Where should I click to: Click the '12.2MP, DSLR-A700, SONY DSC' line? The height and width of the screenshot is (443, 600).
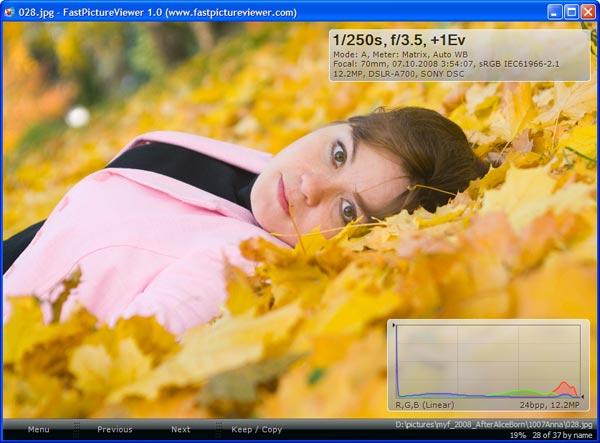coord(398,74)
